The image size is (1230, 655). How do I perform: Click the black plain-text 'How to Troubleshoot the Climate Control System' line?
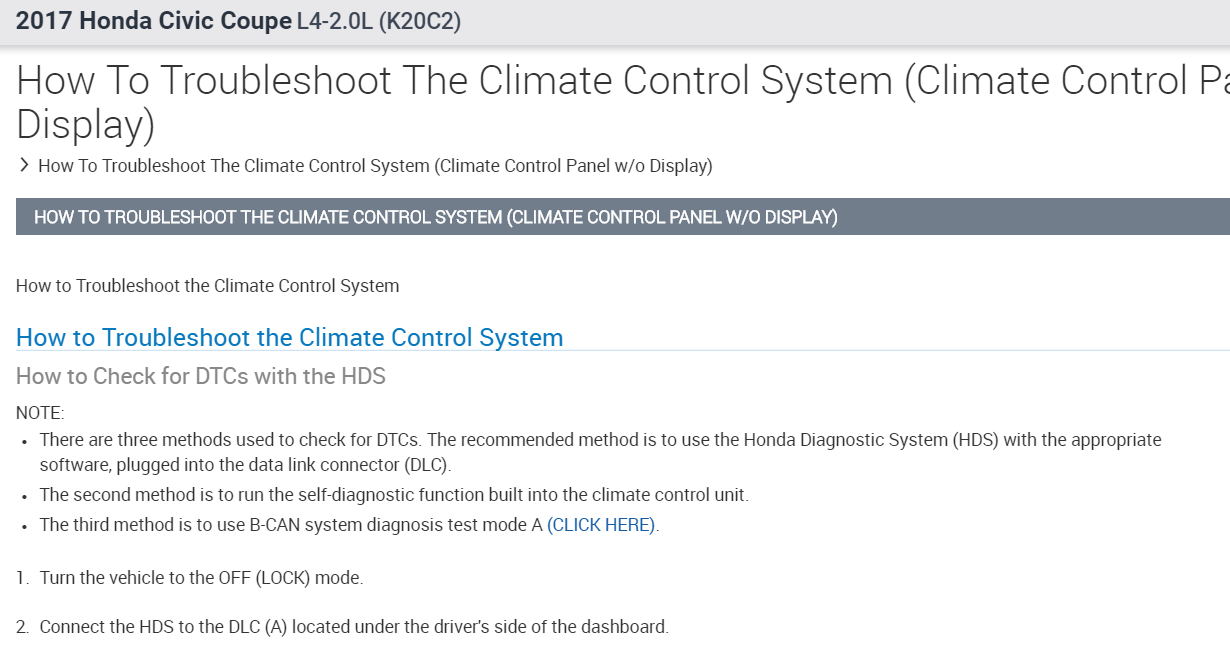click(207, 286)
